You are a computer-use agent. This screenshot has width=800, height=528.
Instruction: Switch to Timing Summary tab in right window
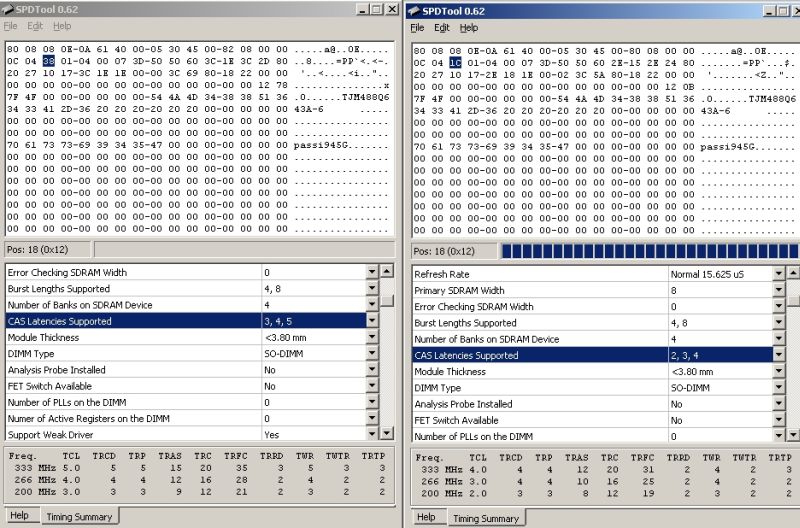pyautogui.click(x=486, y=518)
